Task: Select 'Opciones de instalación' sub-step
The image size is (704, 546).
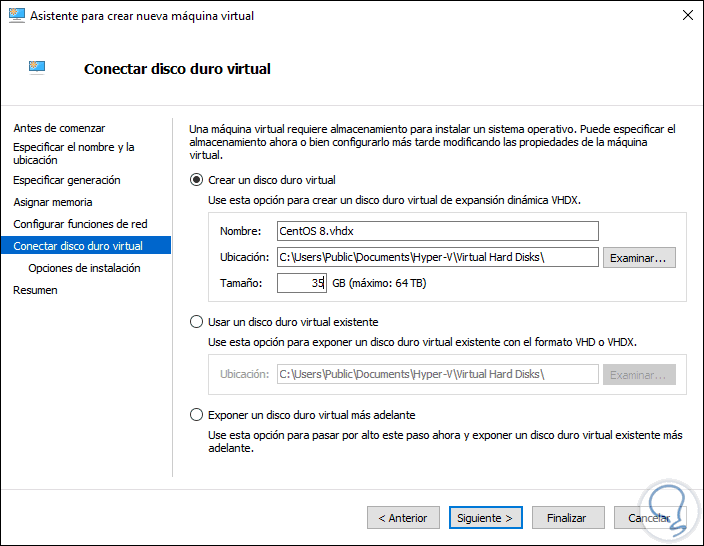Action: coord(84,268)
